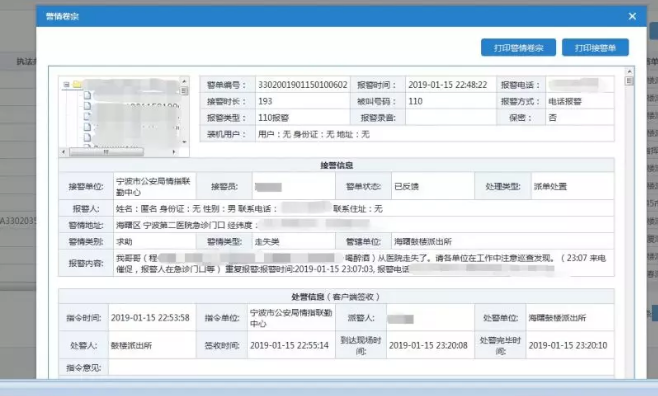The height and width of the screenshot is (396, 658).
Task: Select the yellow folder icon in the tree
Action: [x=77, y=84]
